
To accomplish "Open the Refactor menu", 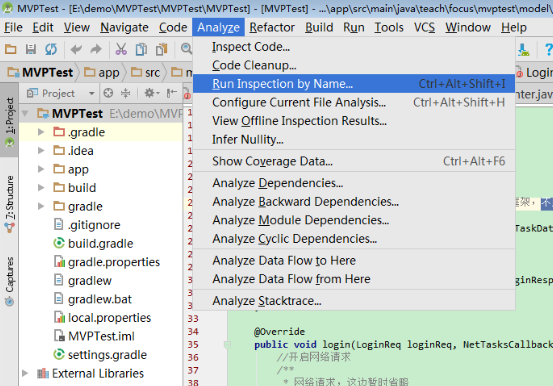I will coord(272,28).
